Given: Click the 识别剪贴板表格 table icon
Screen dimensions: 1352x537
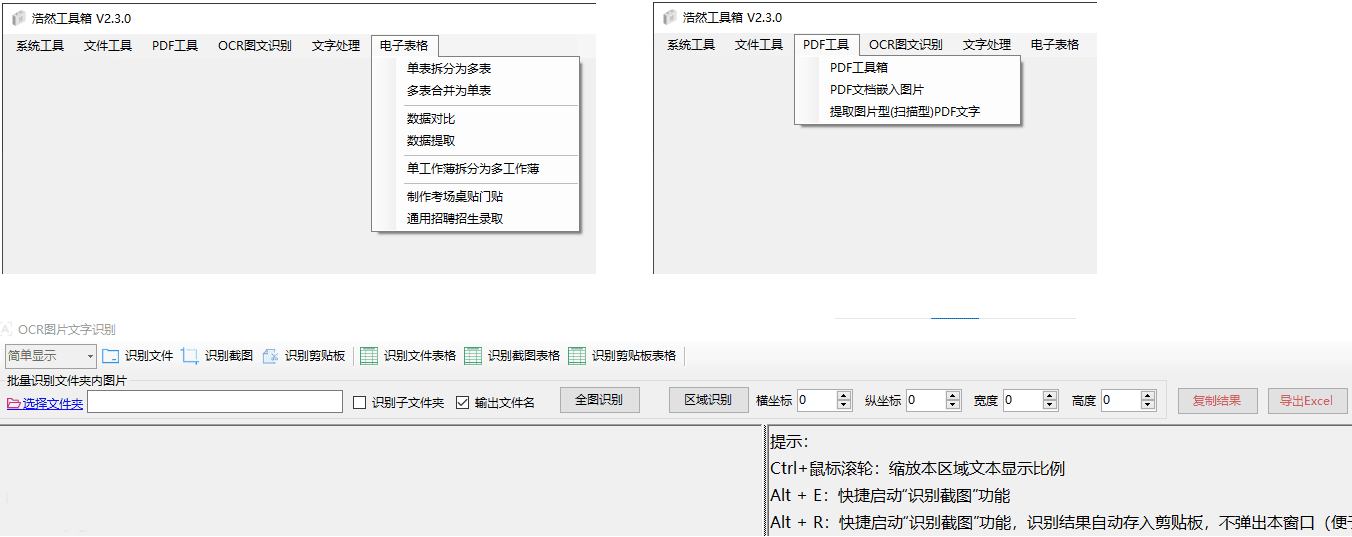Looking at the screenshot, I should tap(577, 356).
